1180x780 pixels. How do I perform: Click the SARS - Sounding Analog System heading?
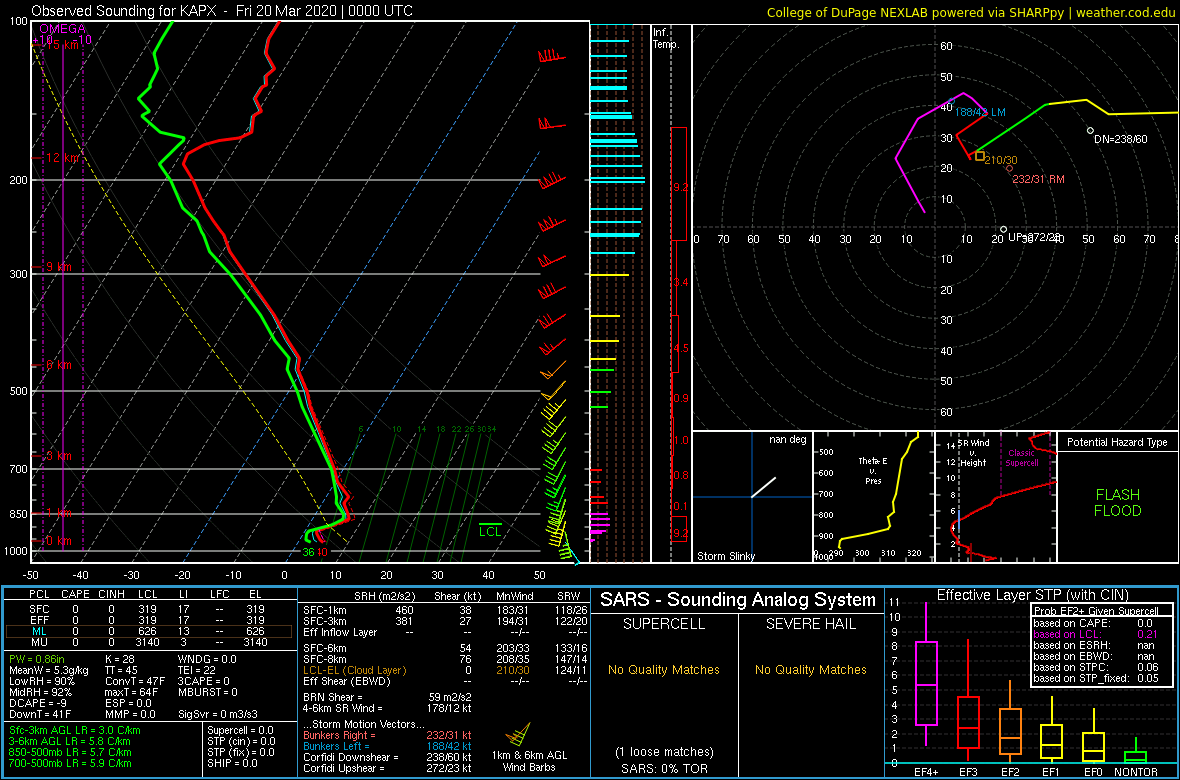[x=738, y=600]
